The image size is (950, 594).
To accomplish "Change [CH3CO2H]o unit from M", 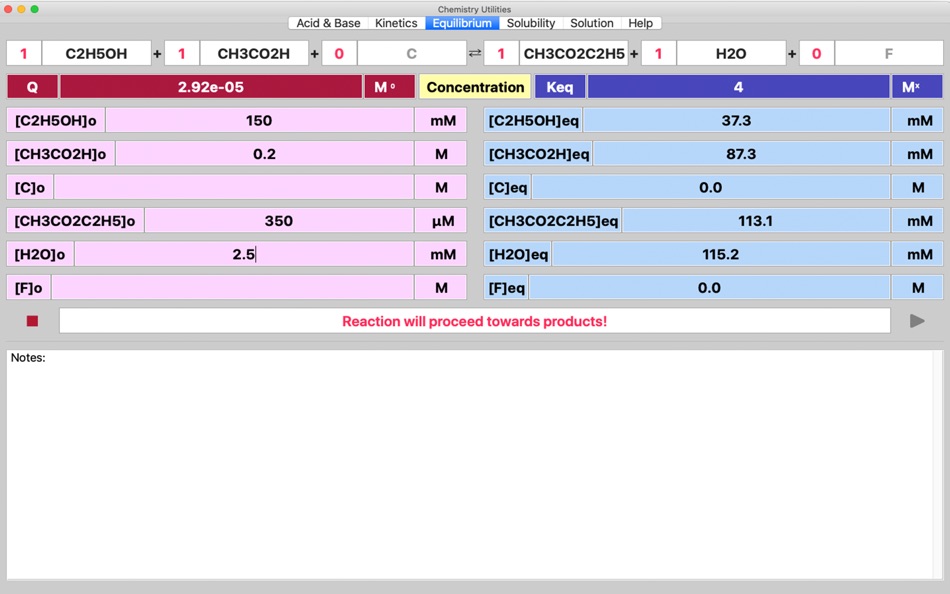I will [441, 154].
